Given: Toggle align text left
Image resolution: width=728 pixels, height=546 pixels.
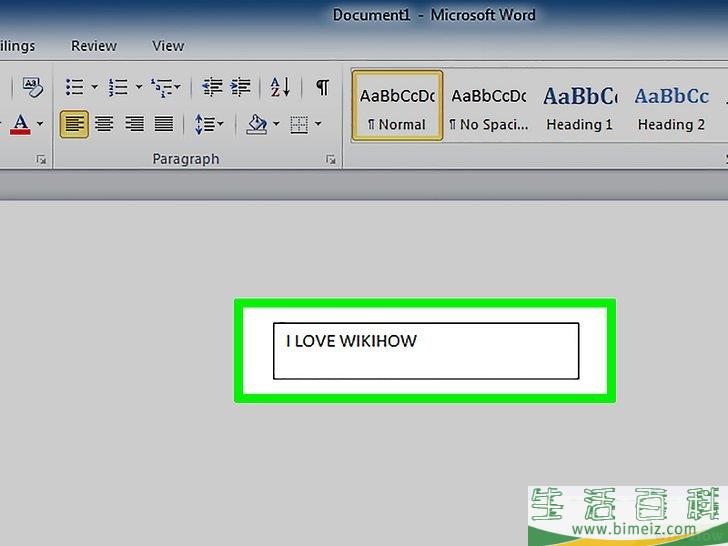Looking at the screenshot, I should 74,124.
